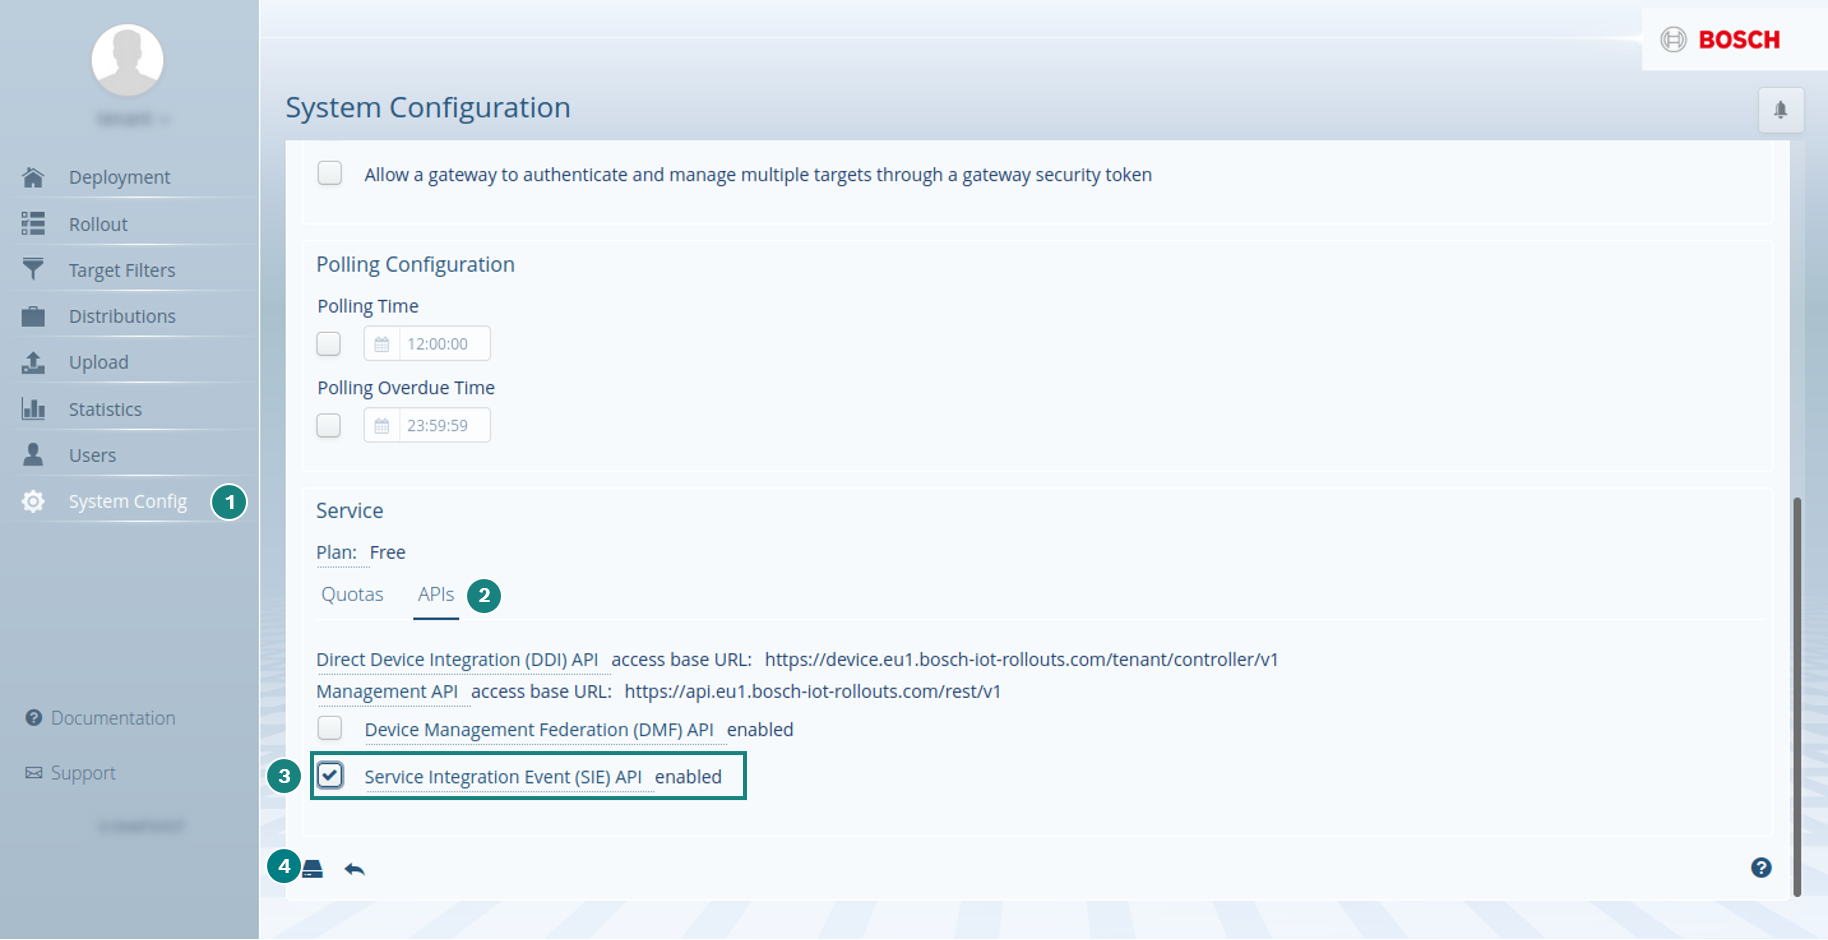
Task: Check the gateway security token checkbox
Action: [330, 173]
